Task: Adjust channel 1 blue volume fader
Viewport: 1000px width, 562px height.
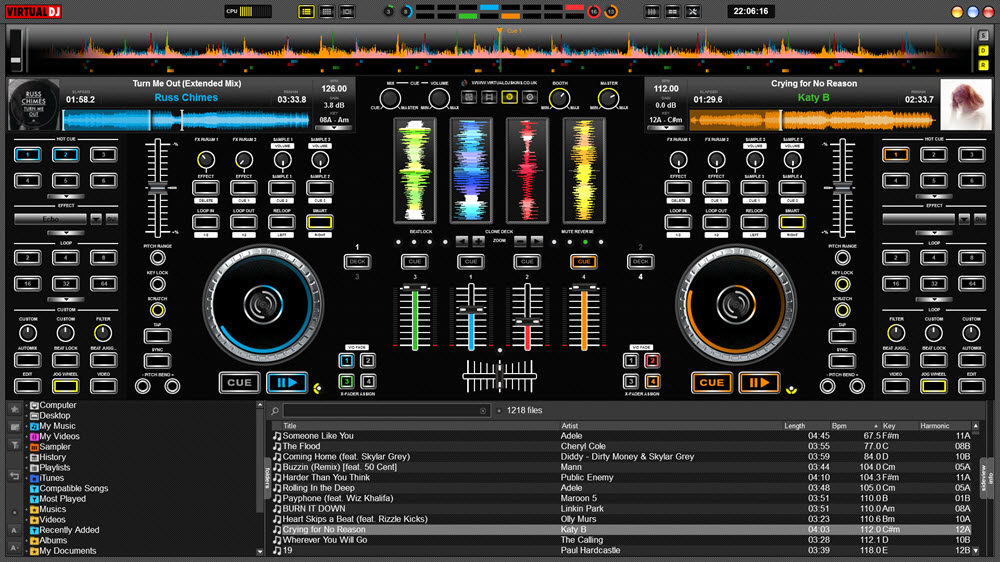Action: click(471, 309)
